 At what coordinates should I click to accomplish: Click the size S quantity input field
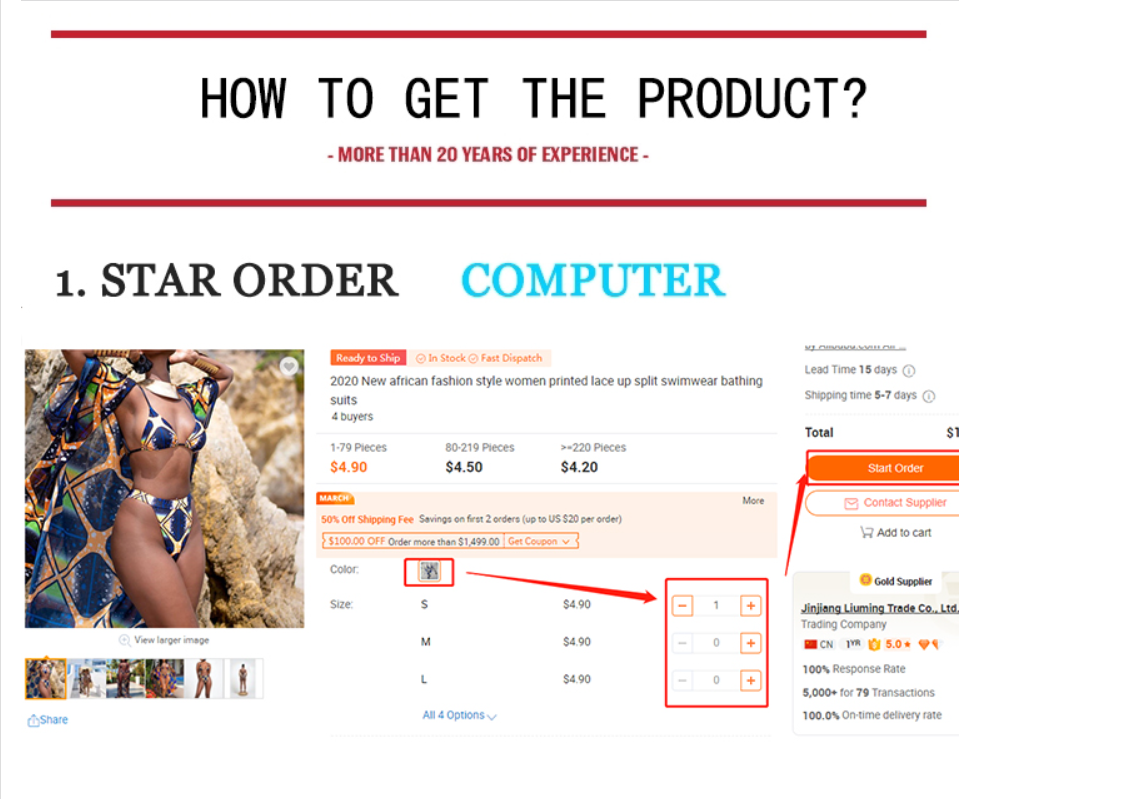point(716,606)
